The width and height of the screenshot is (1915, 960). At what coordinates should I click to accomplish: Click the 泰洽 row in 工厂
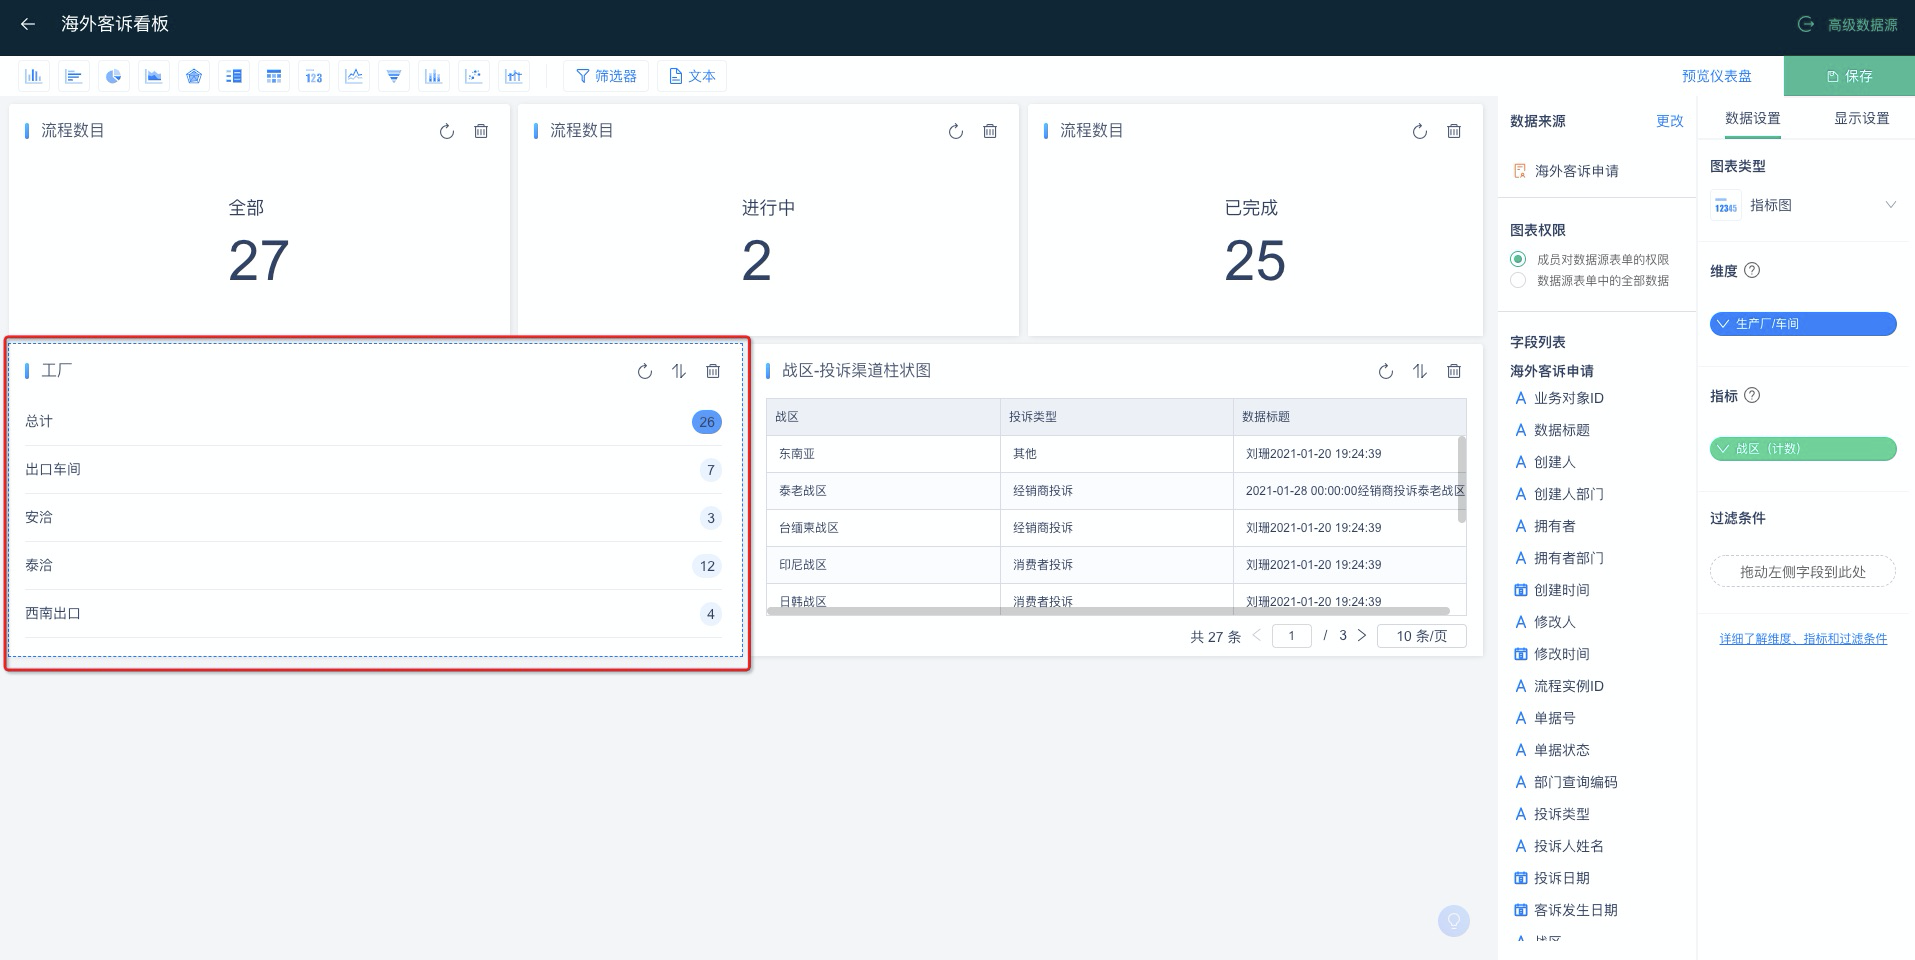[373, 566]
